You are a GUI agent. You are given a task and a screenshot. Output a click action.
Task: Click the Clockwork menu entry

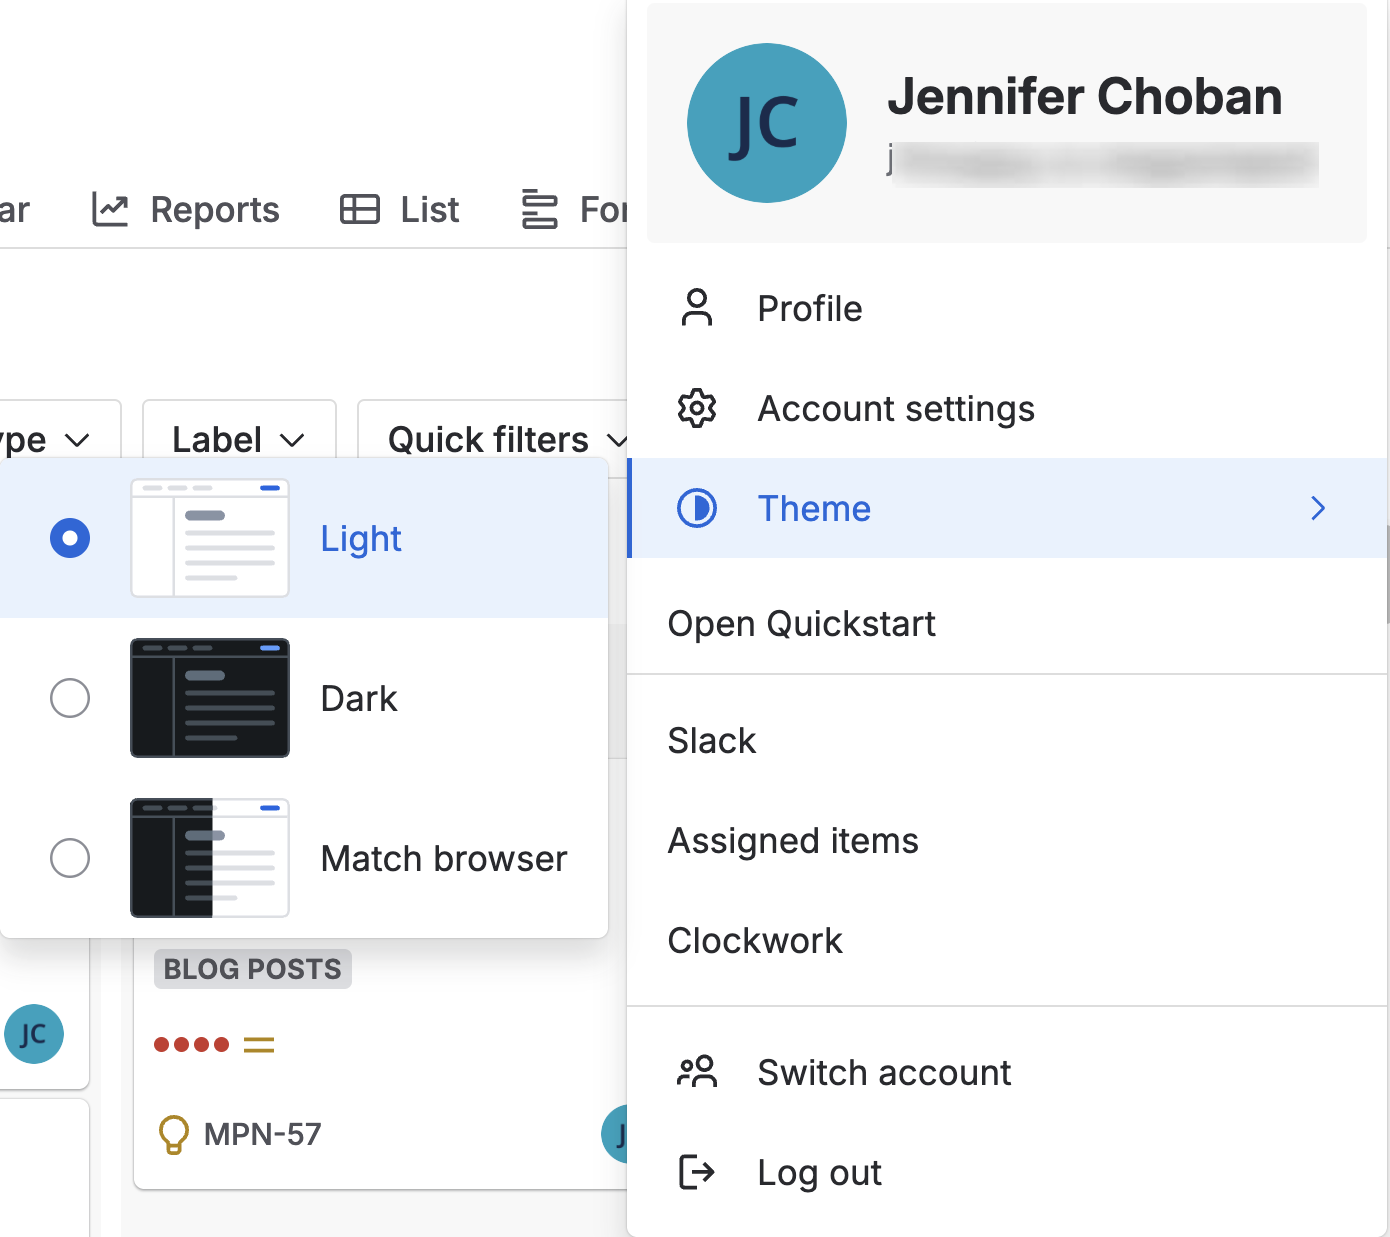click(x=755, y=940)
